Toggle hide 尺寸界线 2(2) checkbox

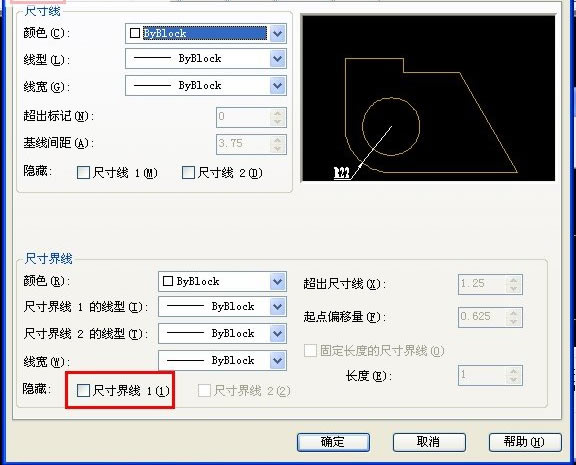204,390
